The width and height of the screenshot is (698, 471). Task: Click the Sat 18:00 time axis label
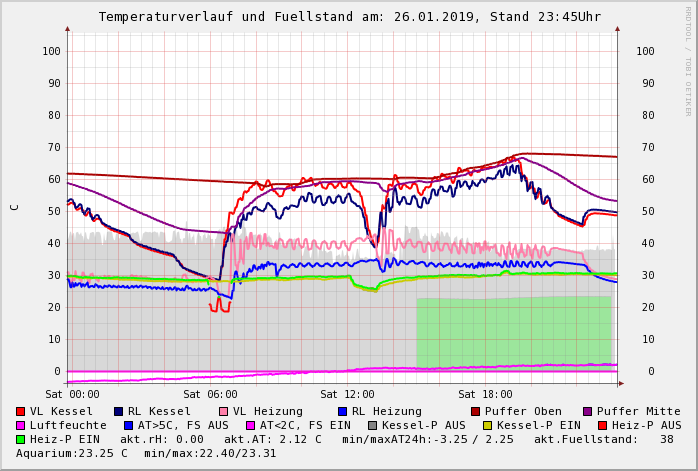[x=484, y=394]
